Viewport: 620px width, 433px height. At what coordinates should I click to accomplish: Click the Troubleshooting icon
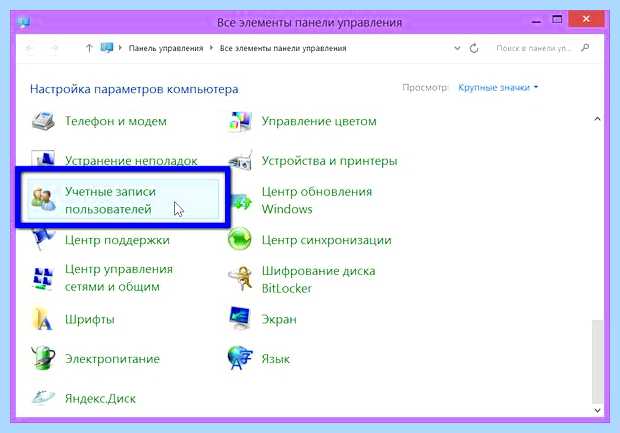point(43,158)
